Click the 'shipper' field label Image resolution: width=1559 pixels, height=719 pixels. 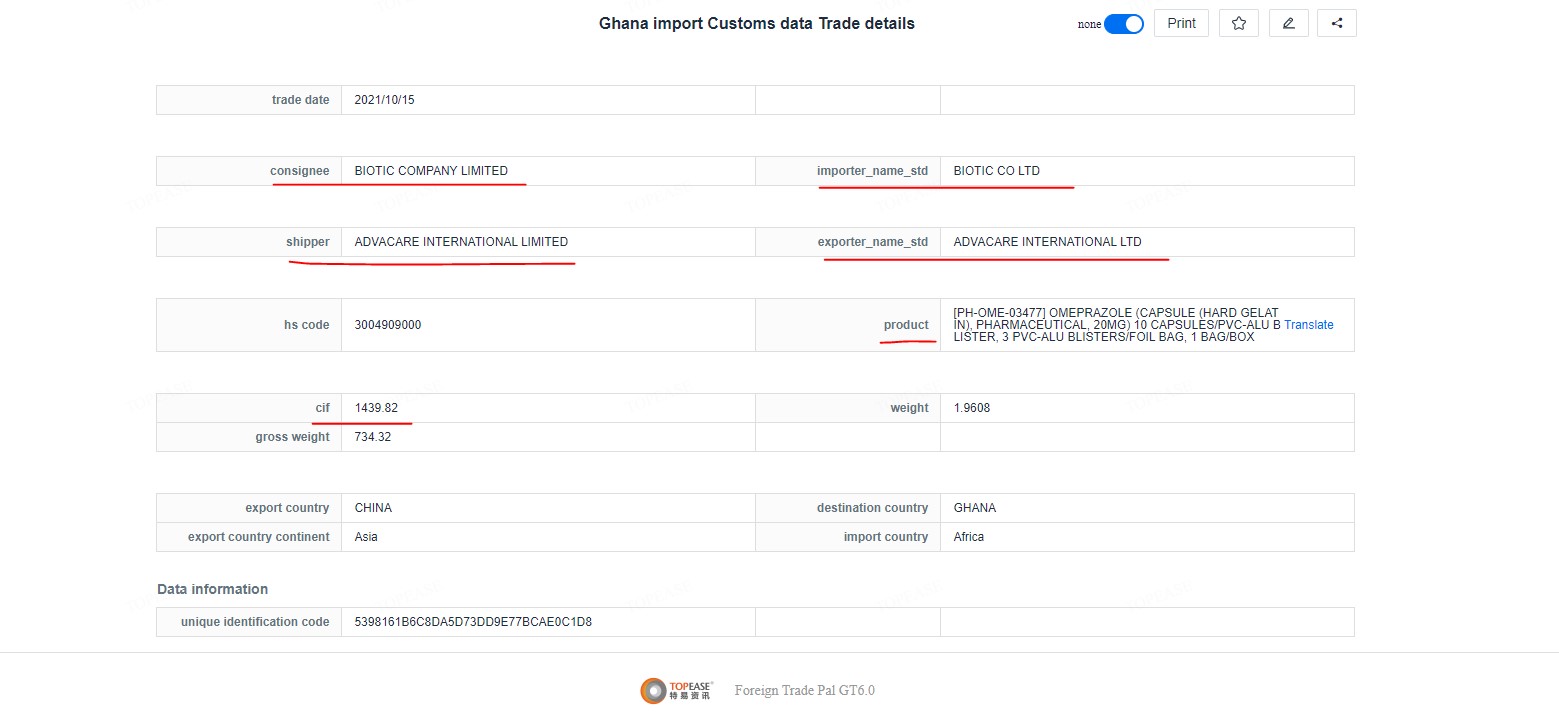pos(307,242)
